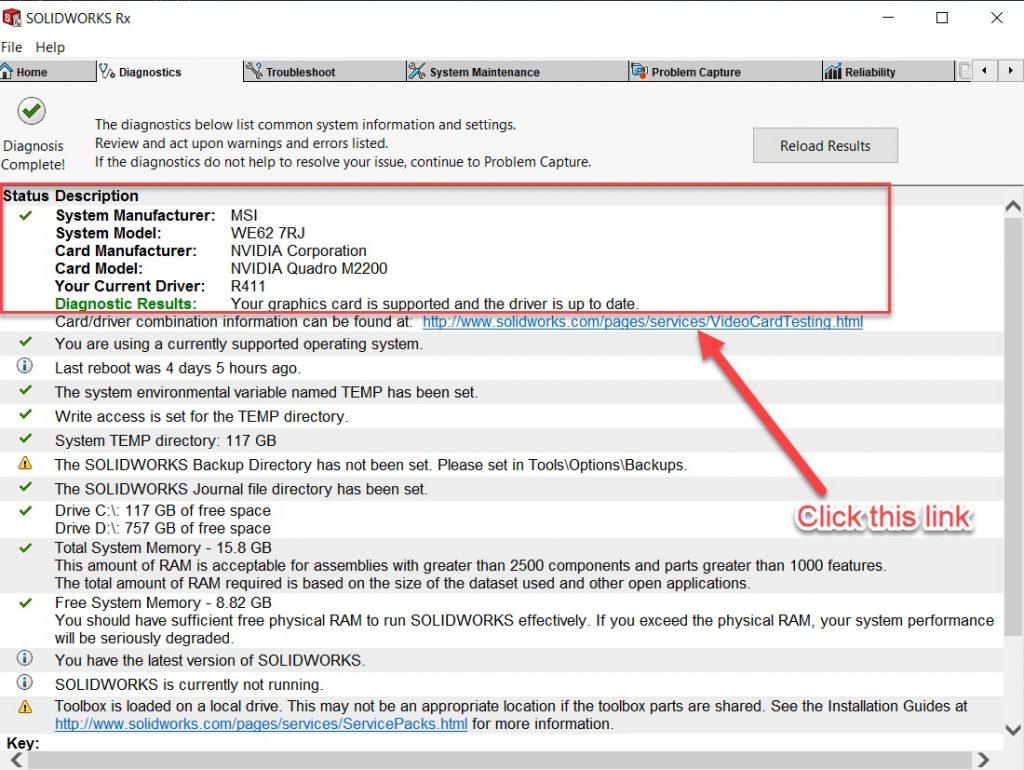Click the 'Status' column header
Viewport: 1024px width, 770px height.
click(25, 196)
